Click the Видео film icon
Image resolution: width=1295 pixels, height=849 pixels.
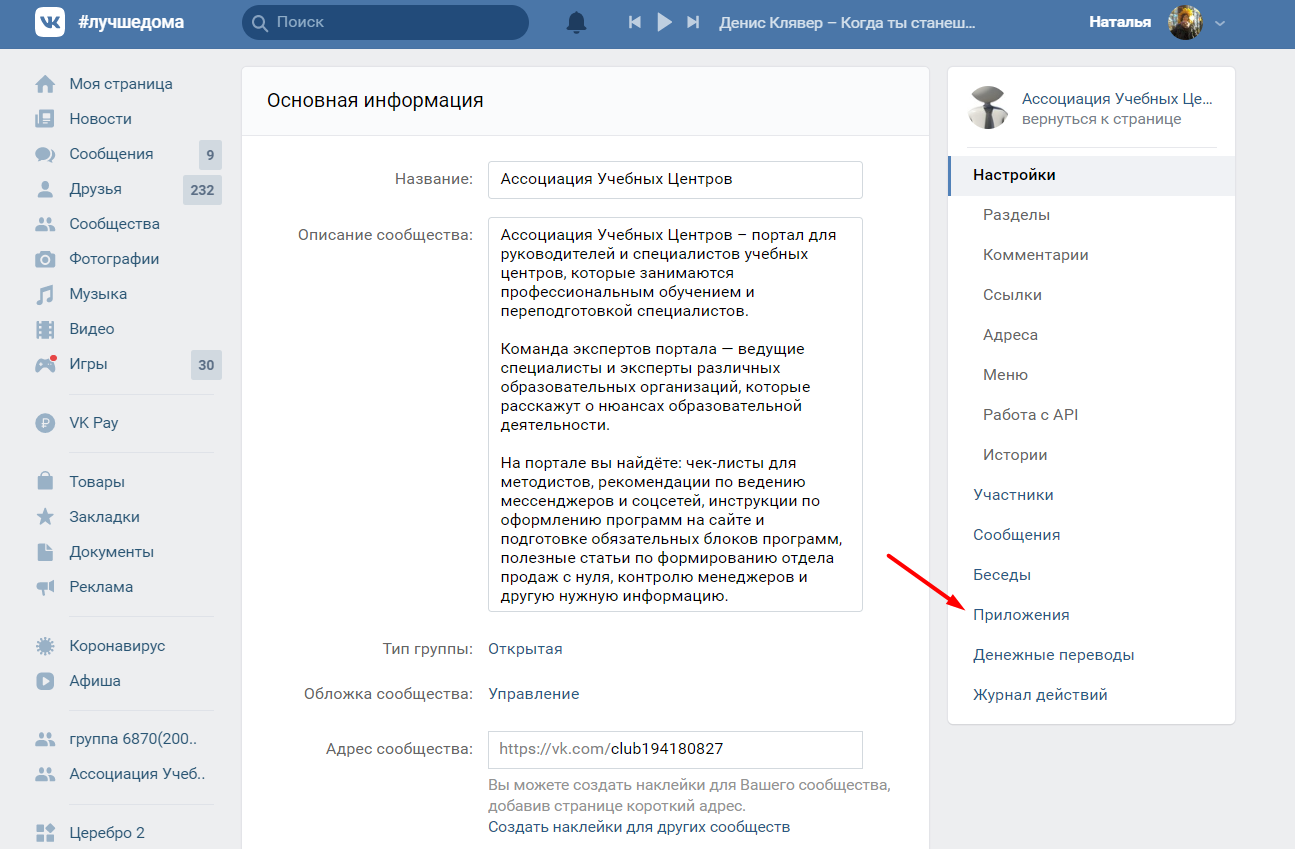click(45, 329)
